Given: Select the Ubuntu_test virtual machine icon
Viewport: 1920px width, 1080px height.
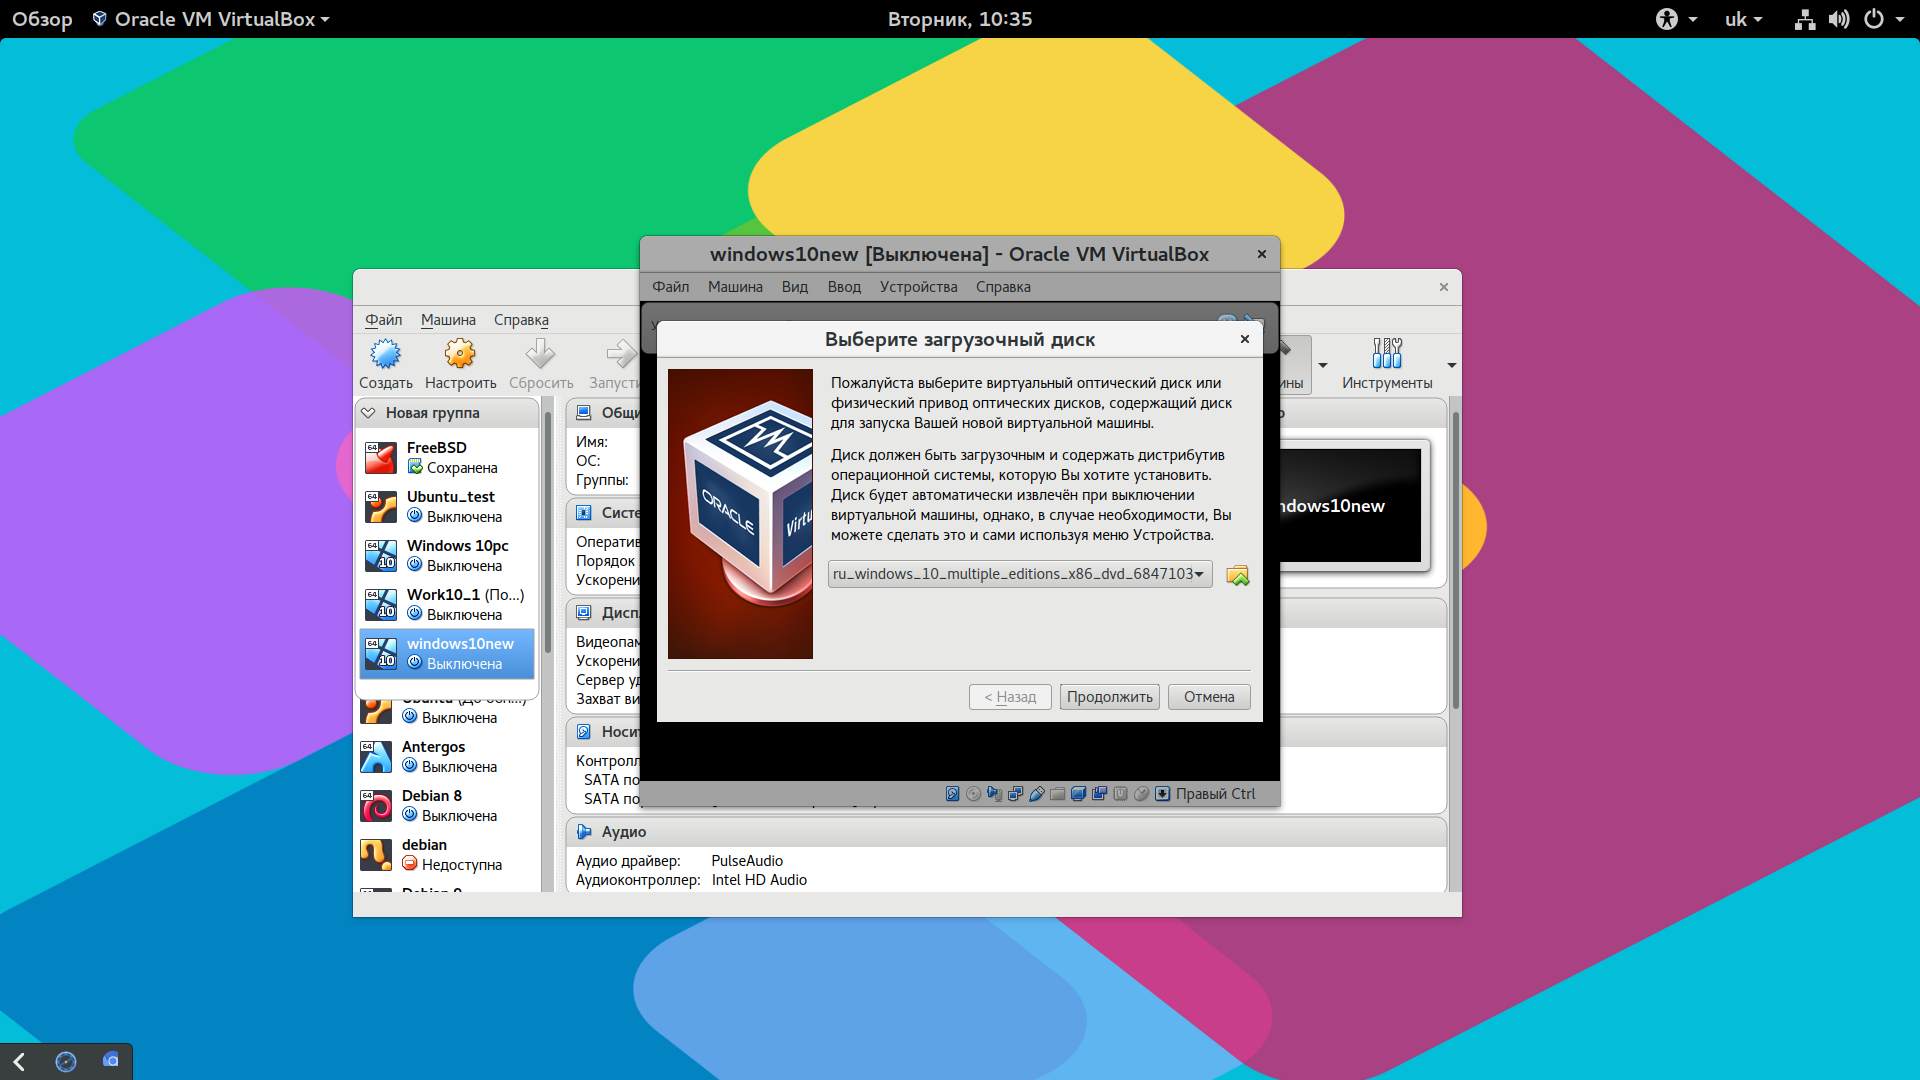Looking at the screenshot, I should (378, 506).
